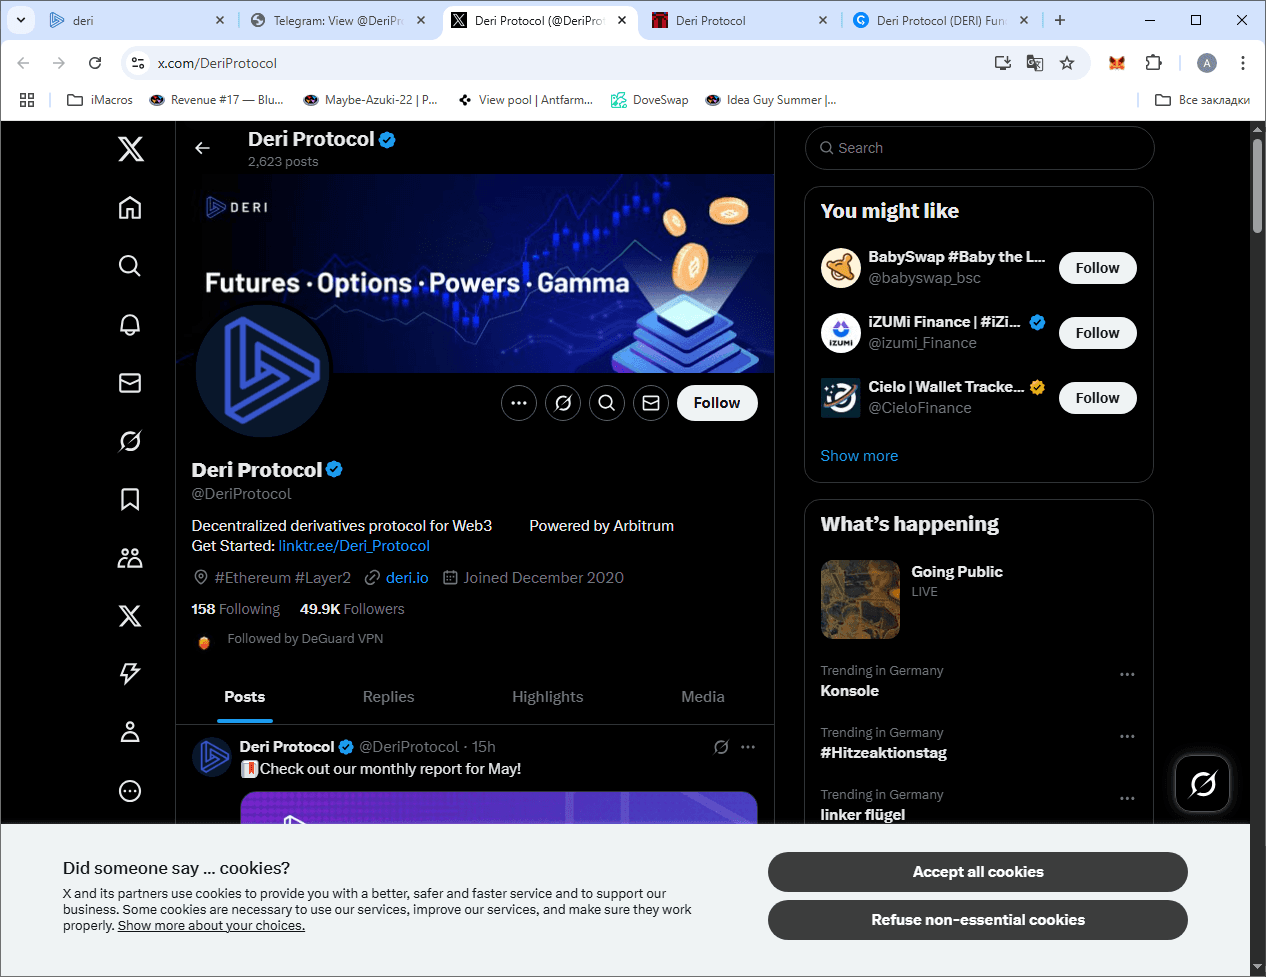Screen dimensions: 1266x977
Task: Open more options on the 15h post
Action: (748, 747)
